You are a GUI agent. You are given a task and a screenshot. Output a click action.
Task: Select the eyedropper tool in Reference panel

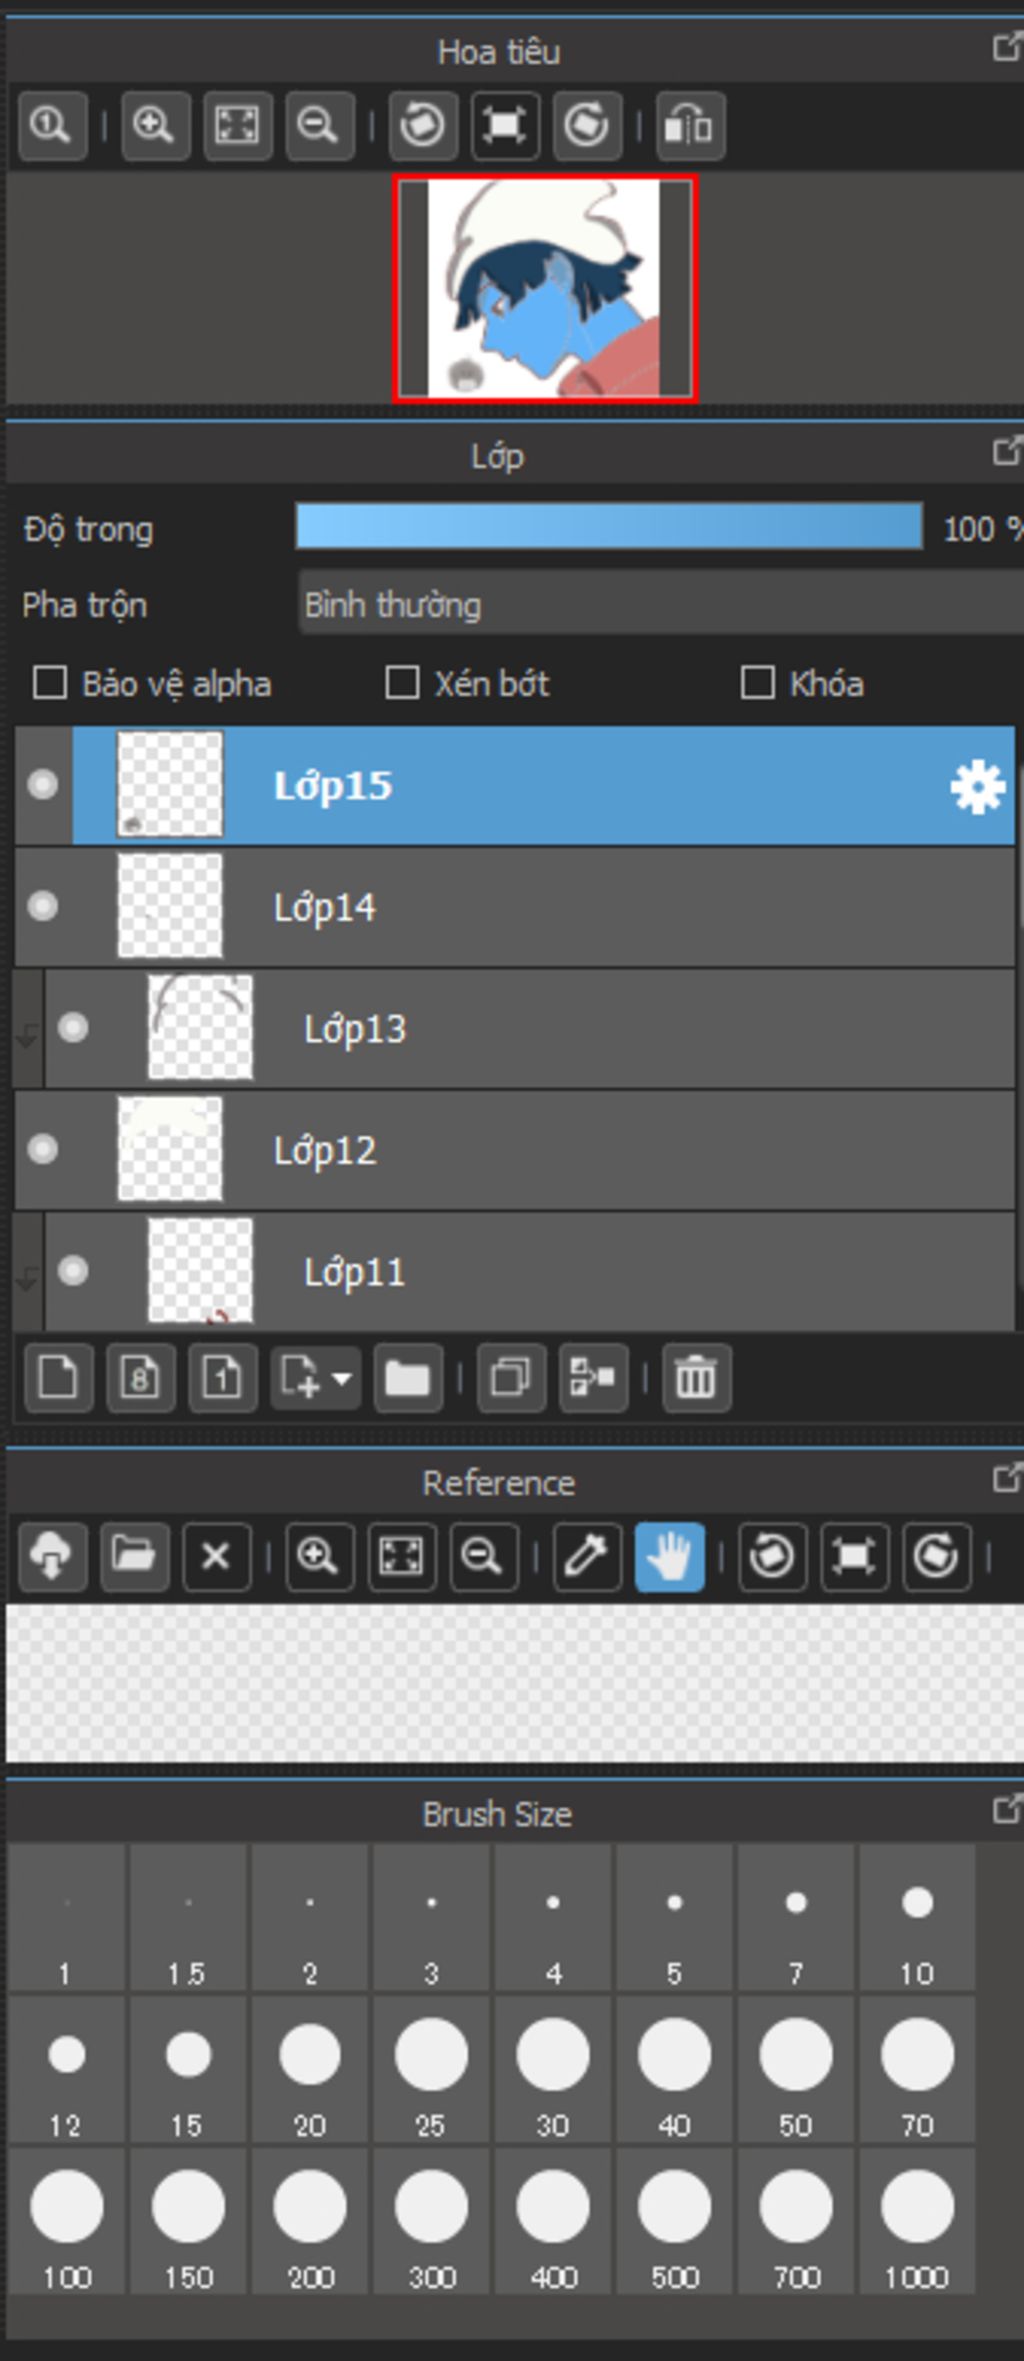[586, 1557]
